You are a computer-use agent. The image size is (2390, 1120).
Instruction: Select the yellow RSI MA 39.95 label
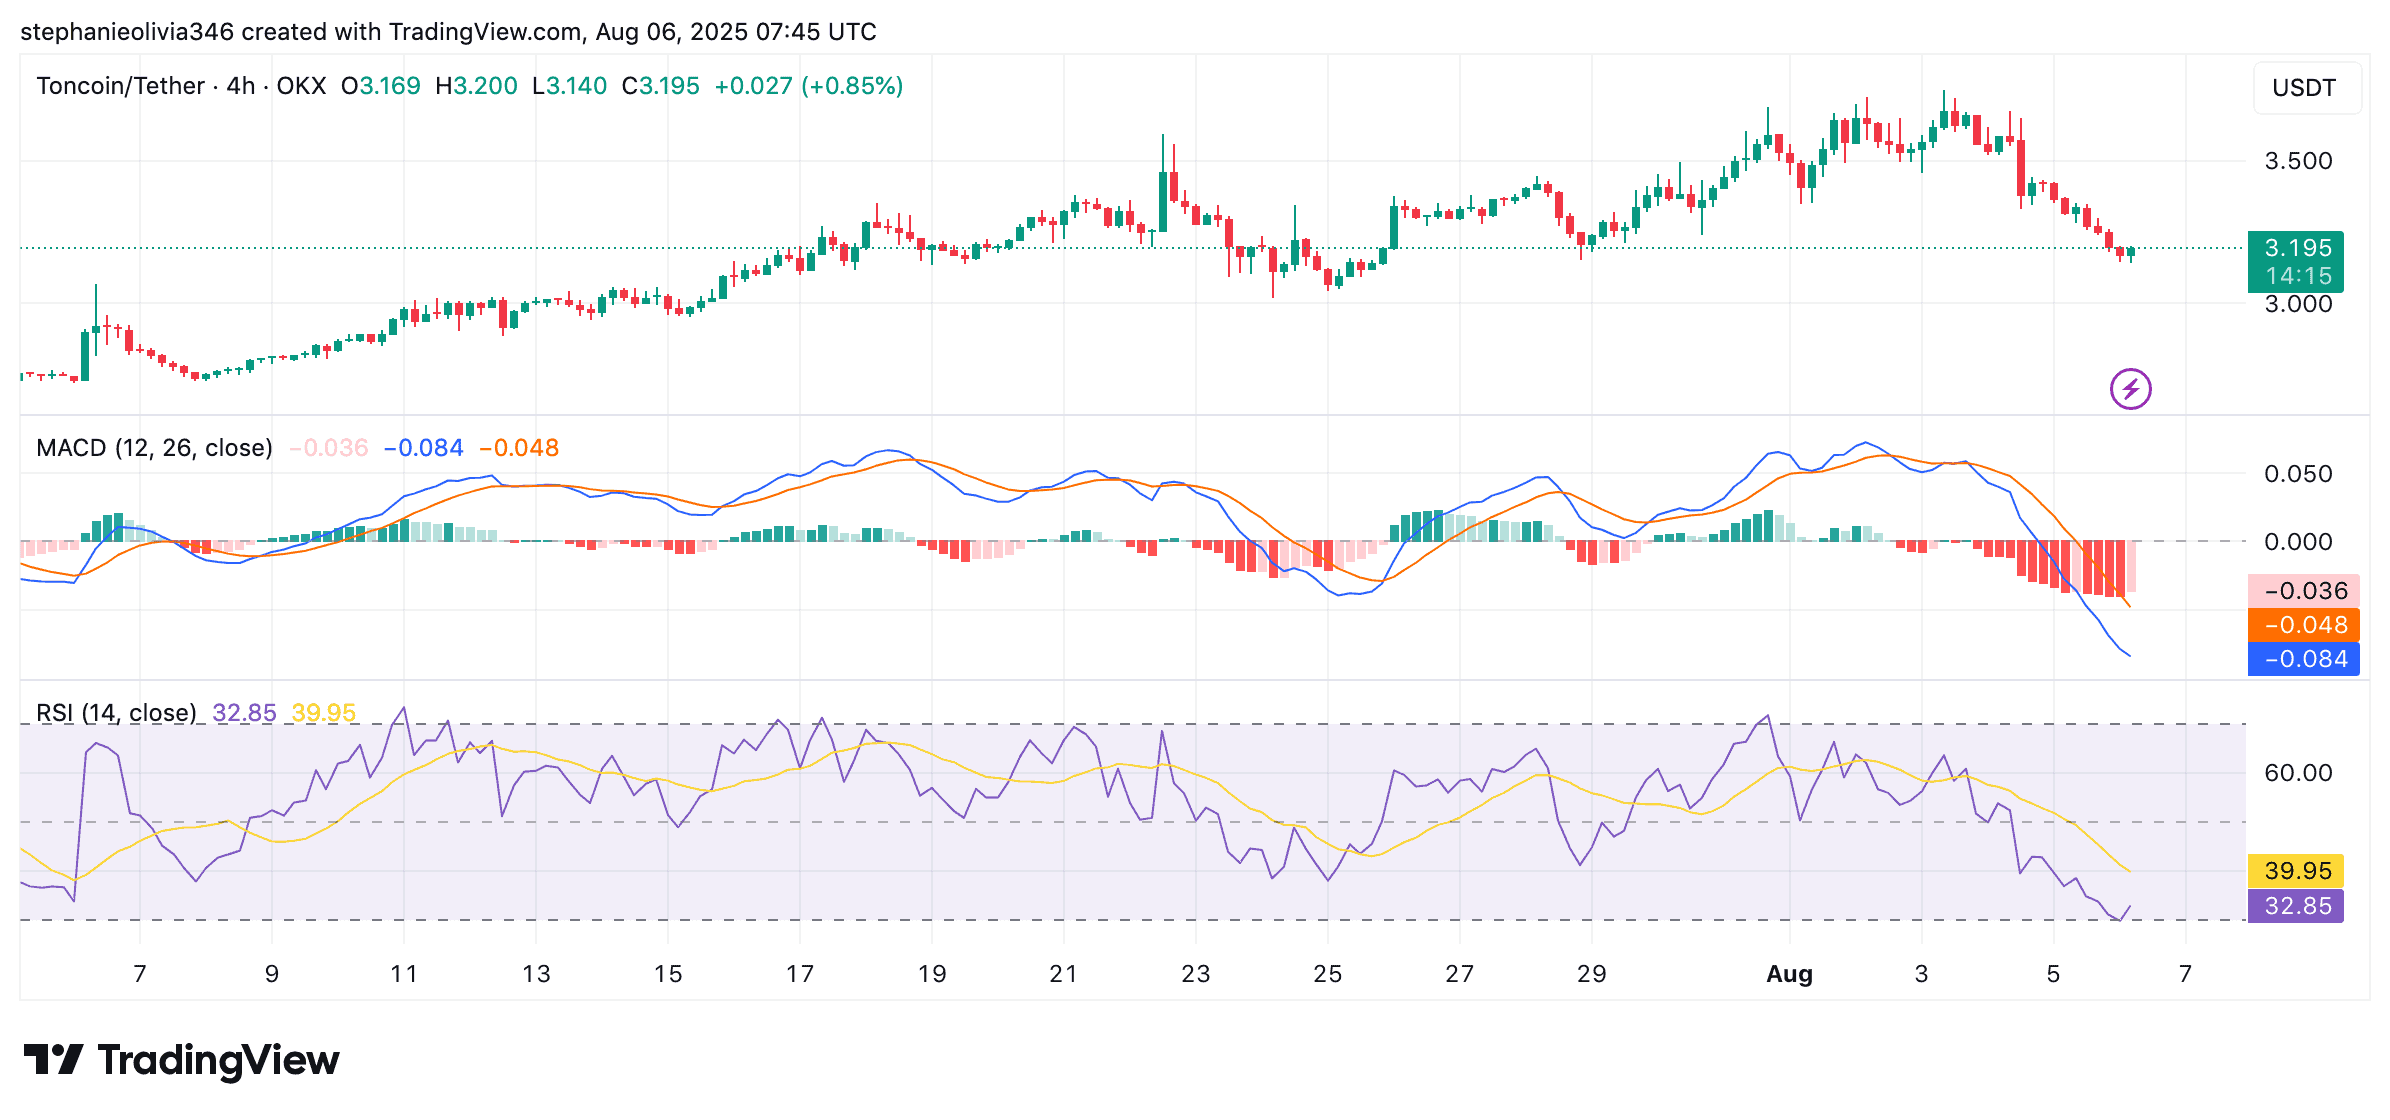point(2296,871)
